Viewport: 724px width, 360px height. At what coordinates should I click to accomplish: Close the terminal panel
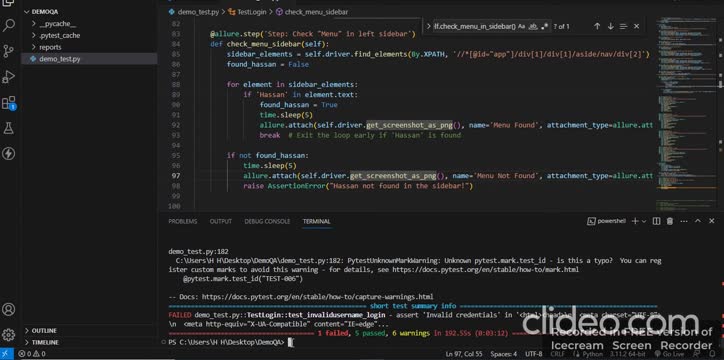tap(712, 221)
